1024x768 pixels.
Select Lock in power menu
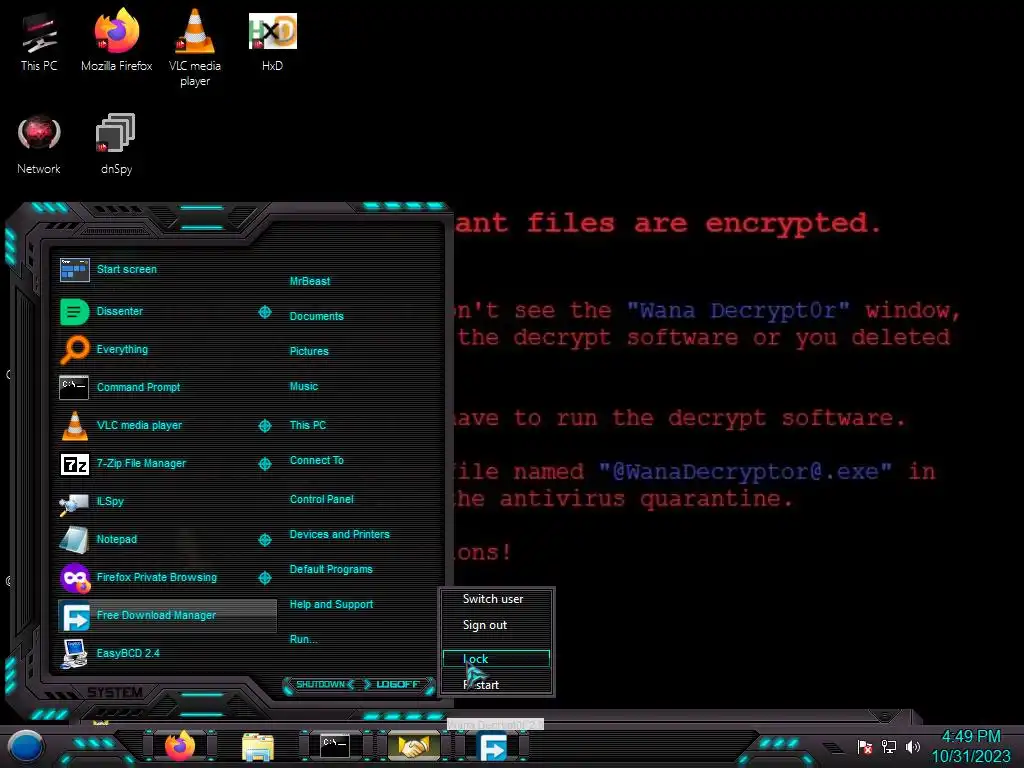[496, 659]
